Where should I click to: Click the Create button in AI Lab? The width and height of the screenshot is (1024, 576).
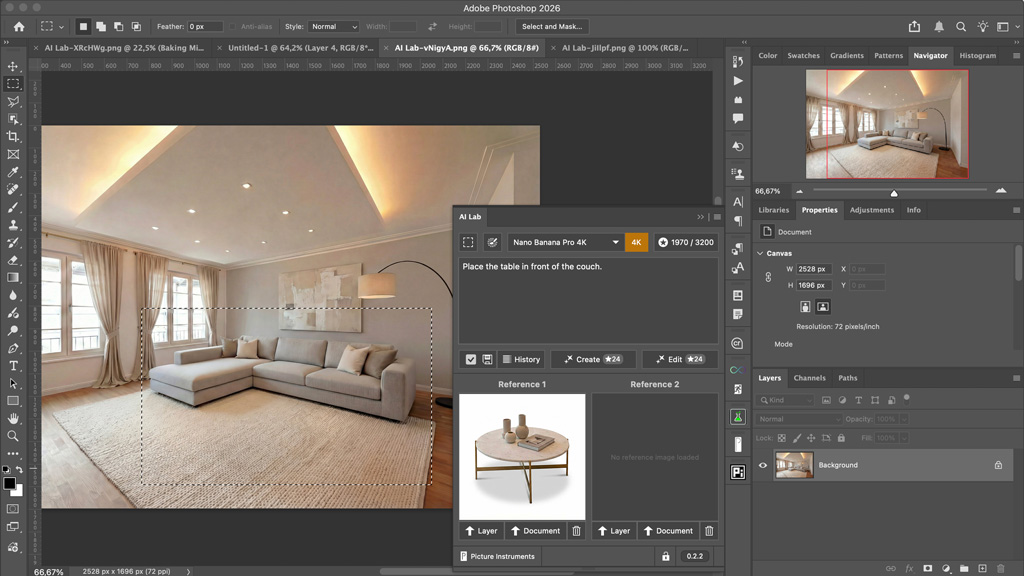coord(593,359)
